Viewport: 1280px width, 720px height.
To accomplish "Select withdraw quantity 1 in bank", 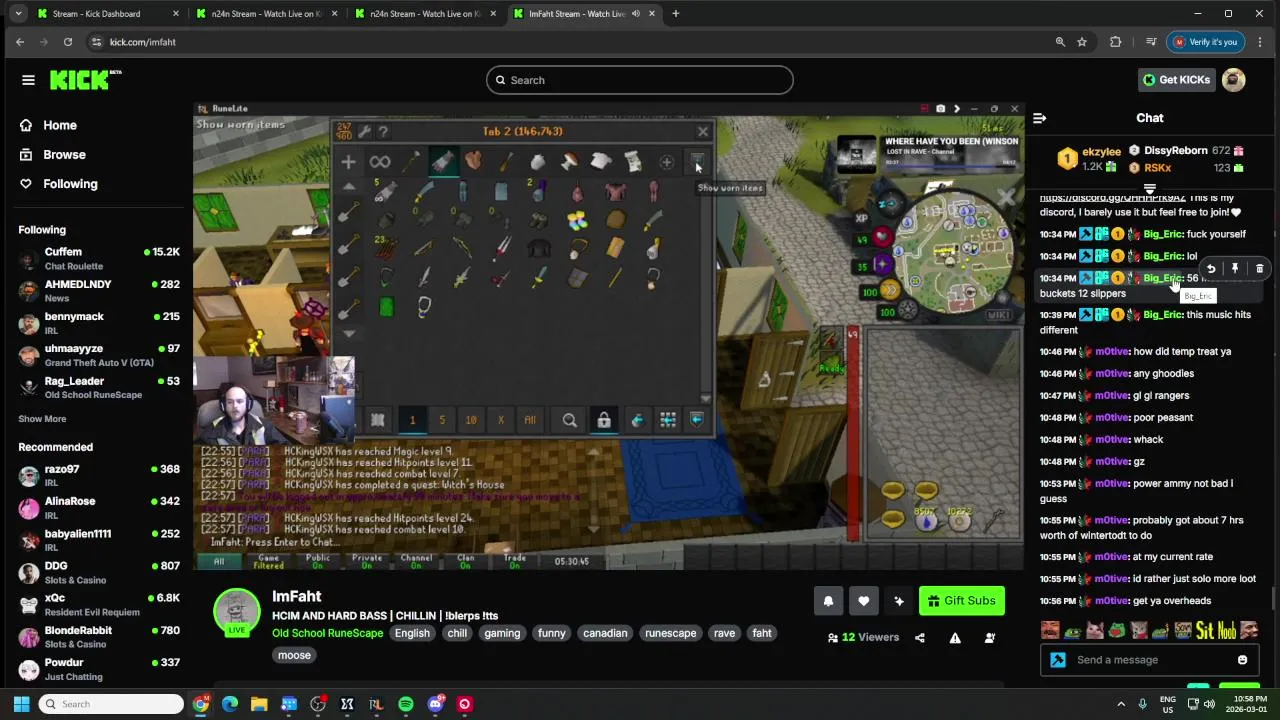I will click(x=412, y=420).
